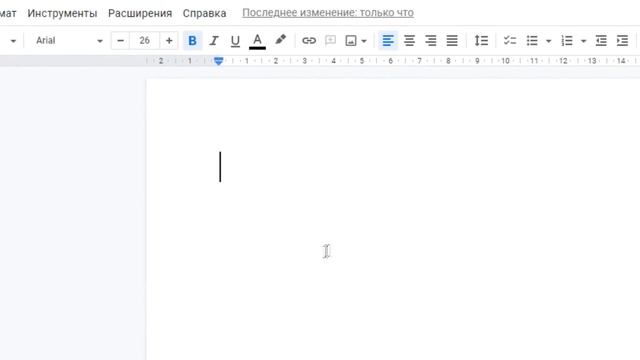Toggle underline formatting
This screenshot has height=360, width=640.
pyautogui.click(x=235, y=40)
